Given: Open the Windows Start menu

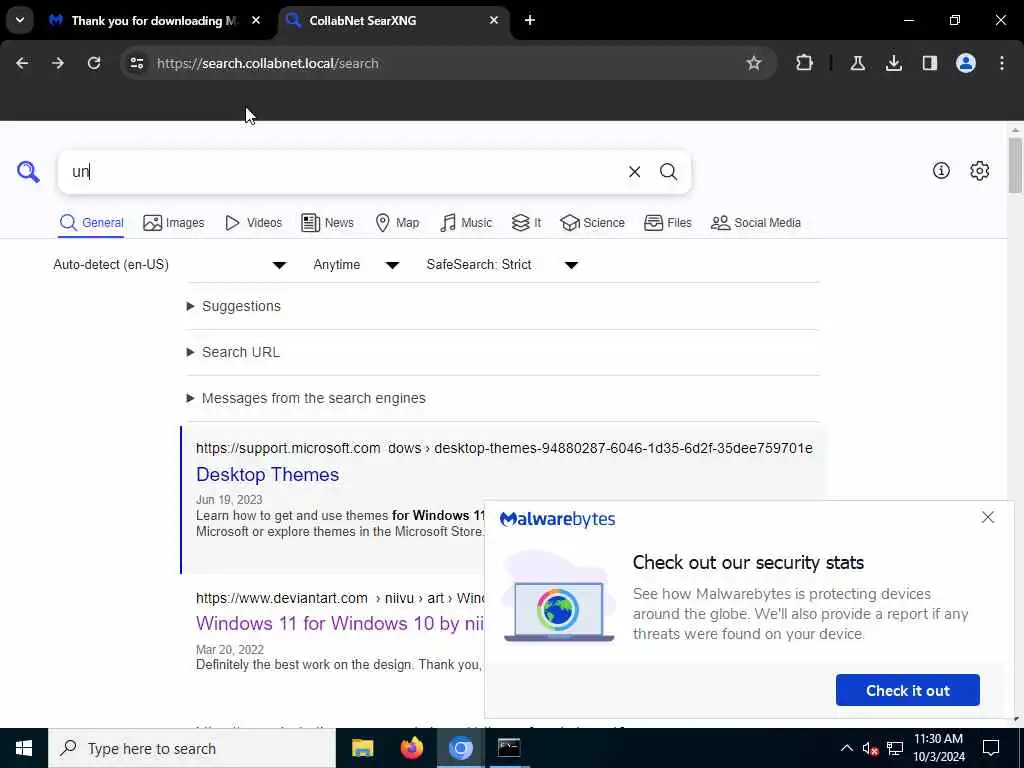Looking at the screenshot, I should [x=24, y=748].
